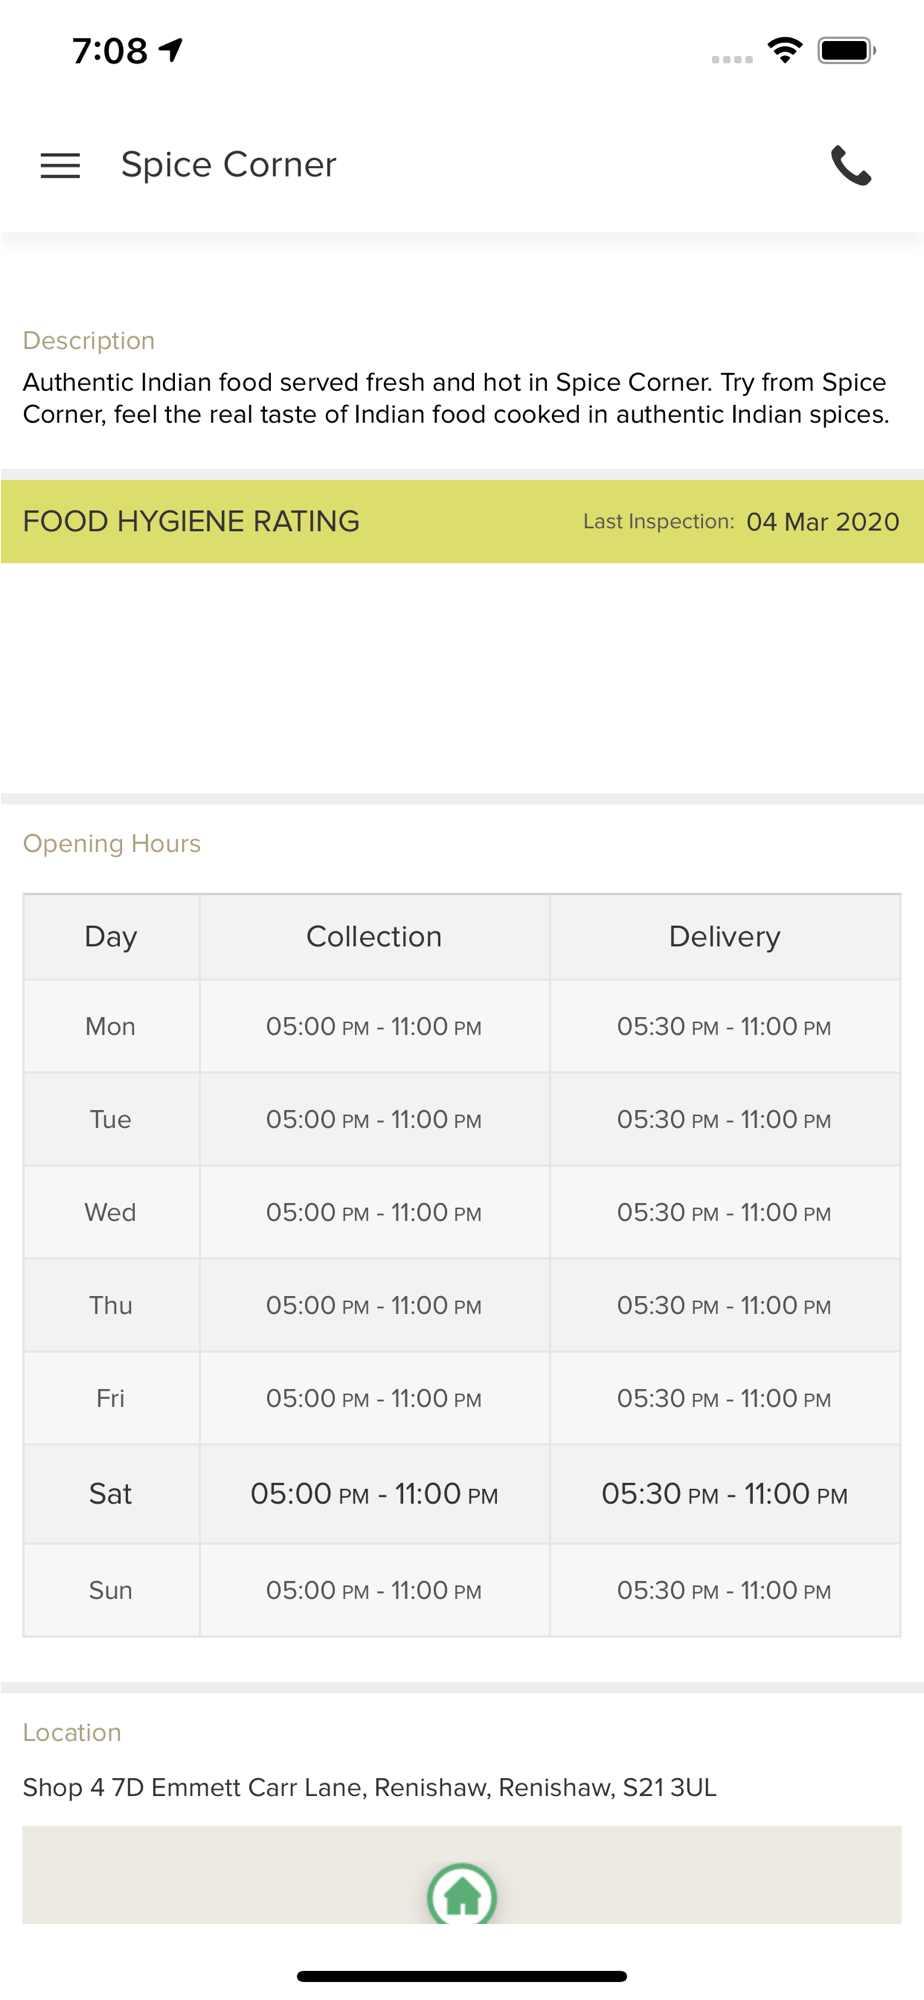
Task: Tap the Saturday row label
Action: click(x=110, y=1494)
